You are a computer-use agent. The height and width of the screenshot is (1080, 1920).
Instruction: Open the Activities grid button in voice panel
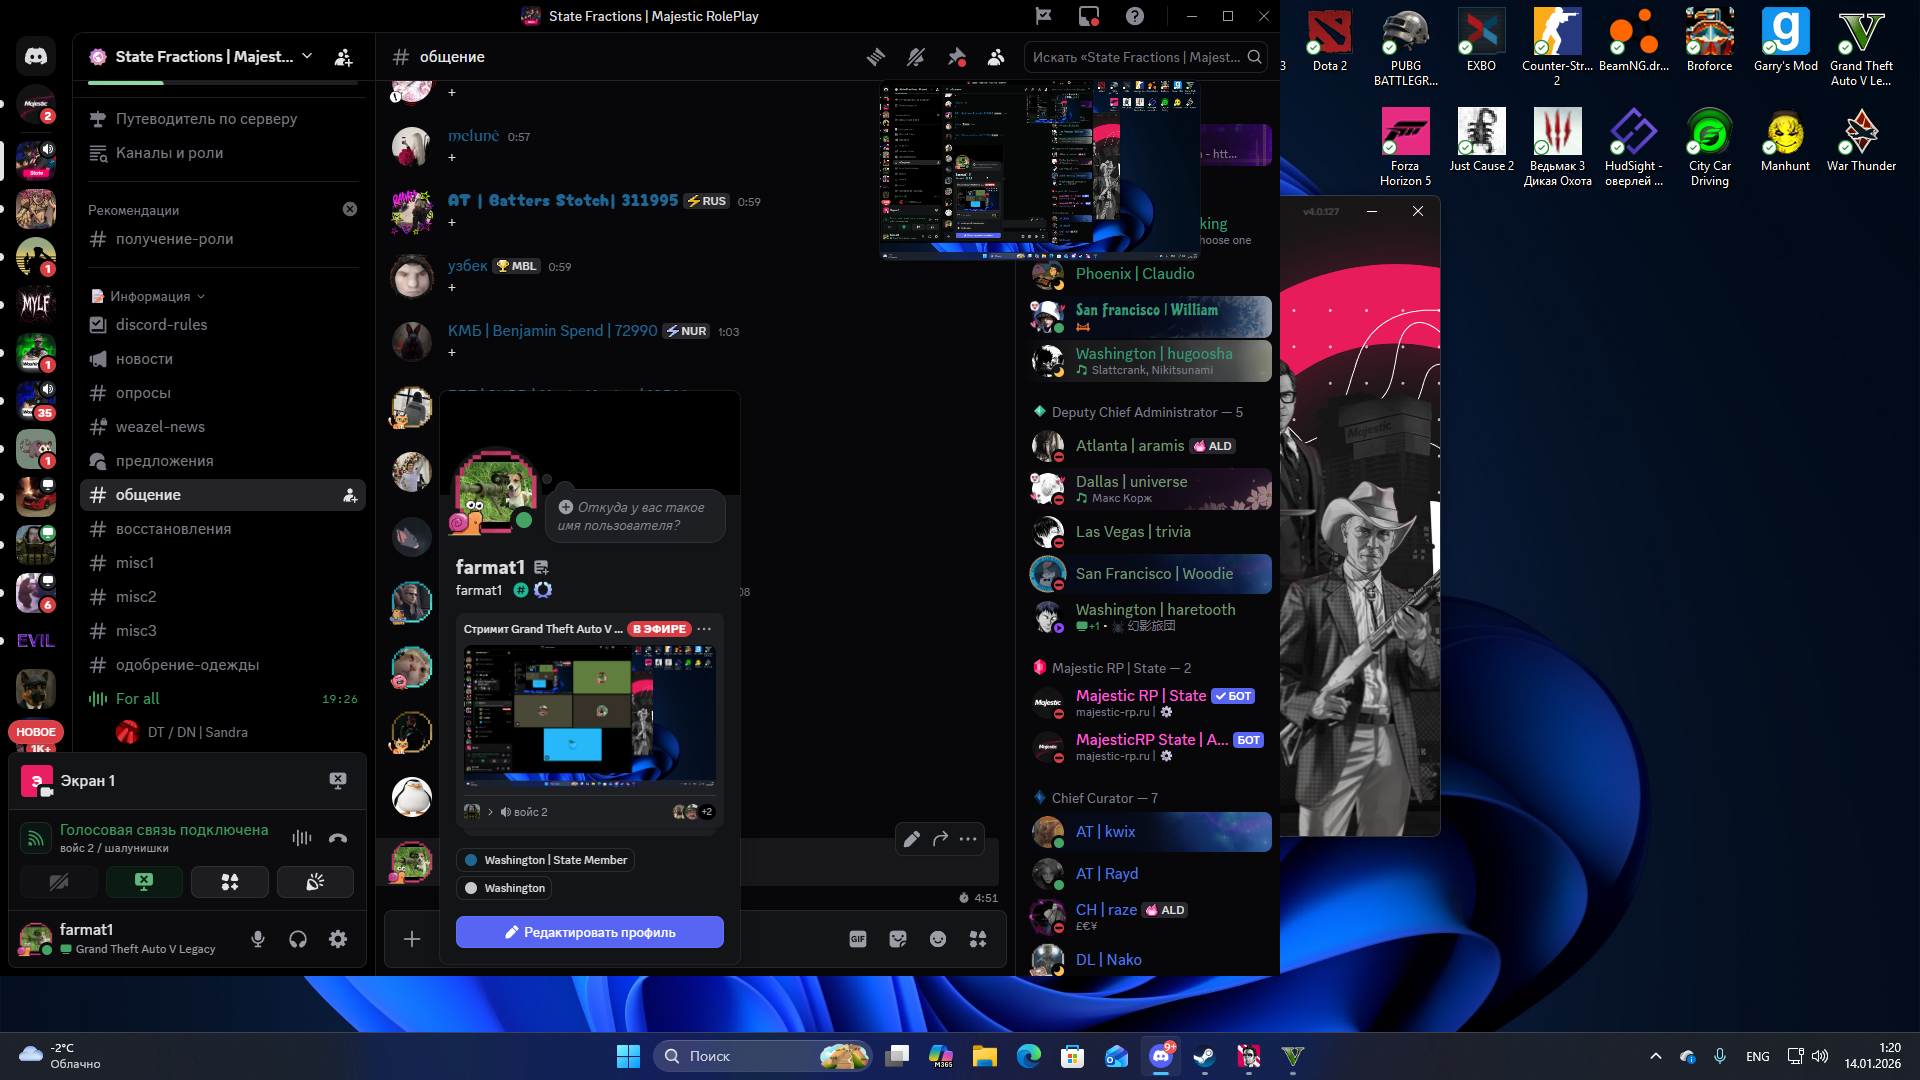pyautogui.click(x=230, y=882)
